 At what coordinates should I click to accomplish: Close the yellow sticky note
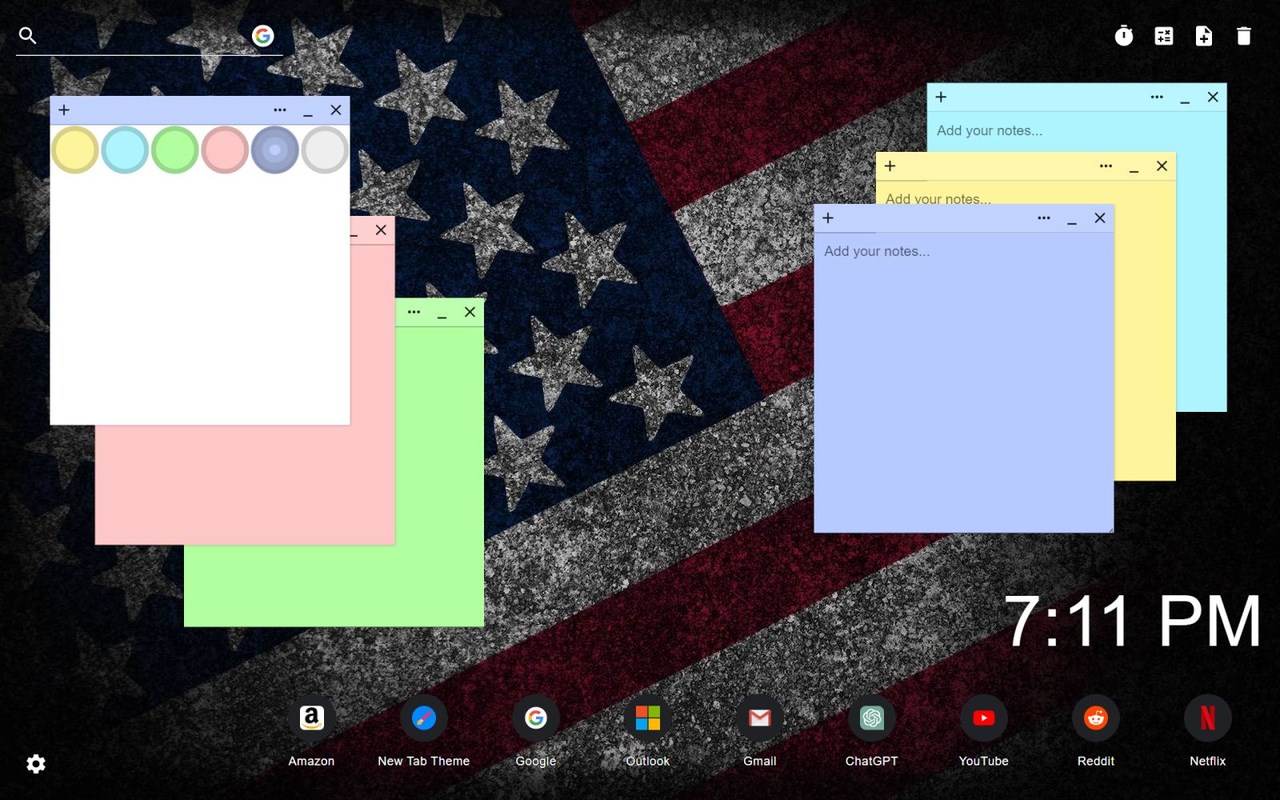tap(1162, 166)
